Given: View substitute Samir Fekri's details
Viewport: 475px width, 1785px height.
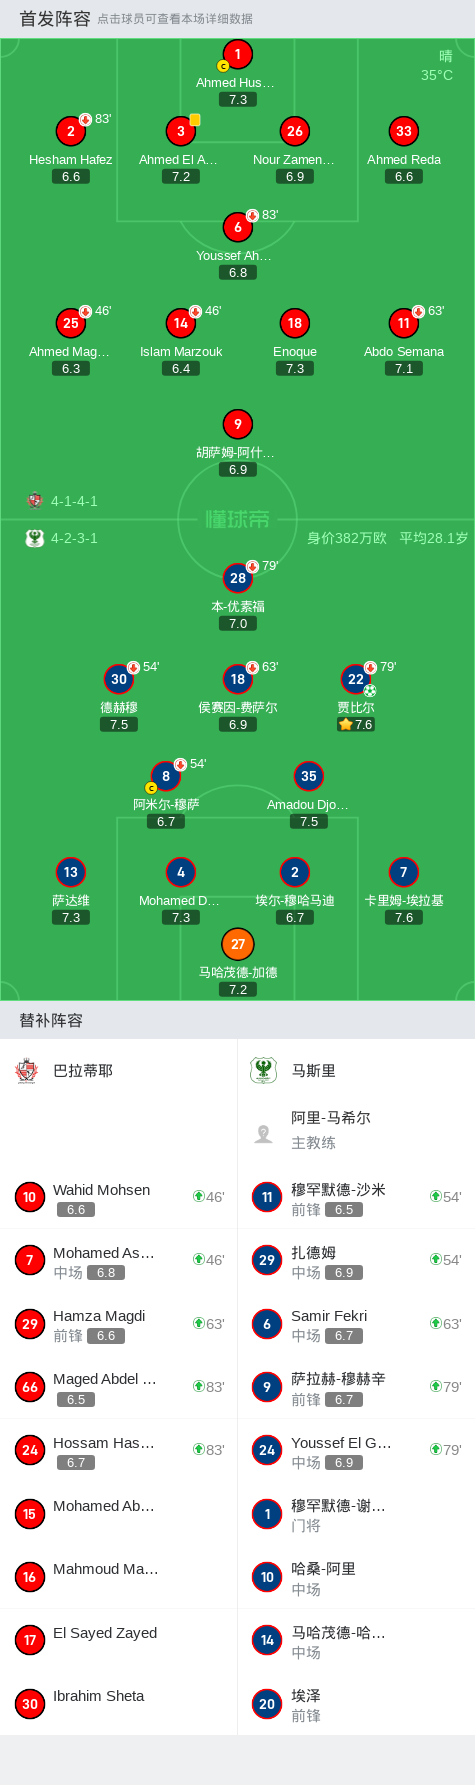Looking at the screenshot, I should pyautogui.click(x=356, y=1325).
